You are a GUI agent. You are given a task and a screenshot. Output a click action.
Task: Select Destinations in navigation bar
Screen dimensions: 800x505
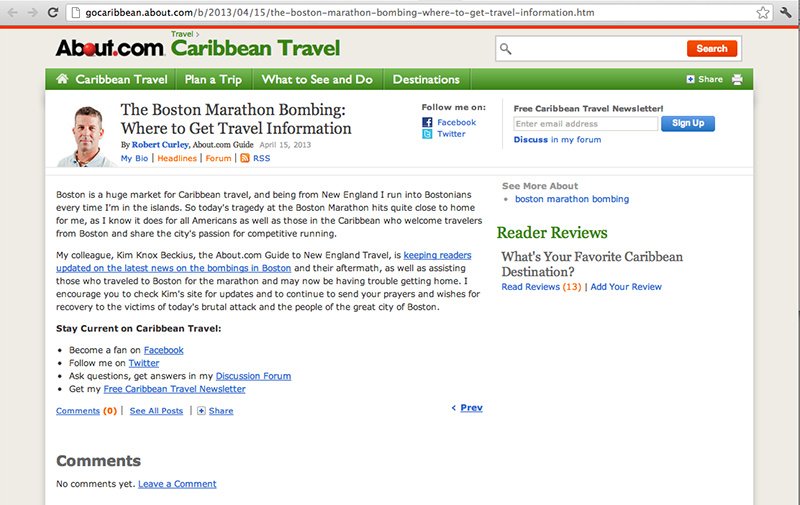click(426, 79)
